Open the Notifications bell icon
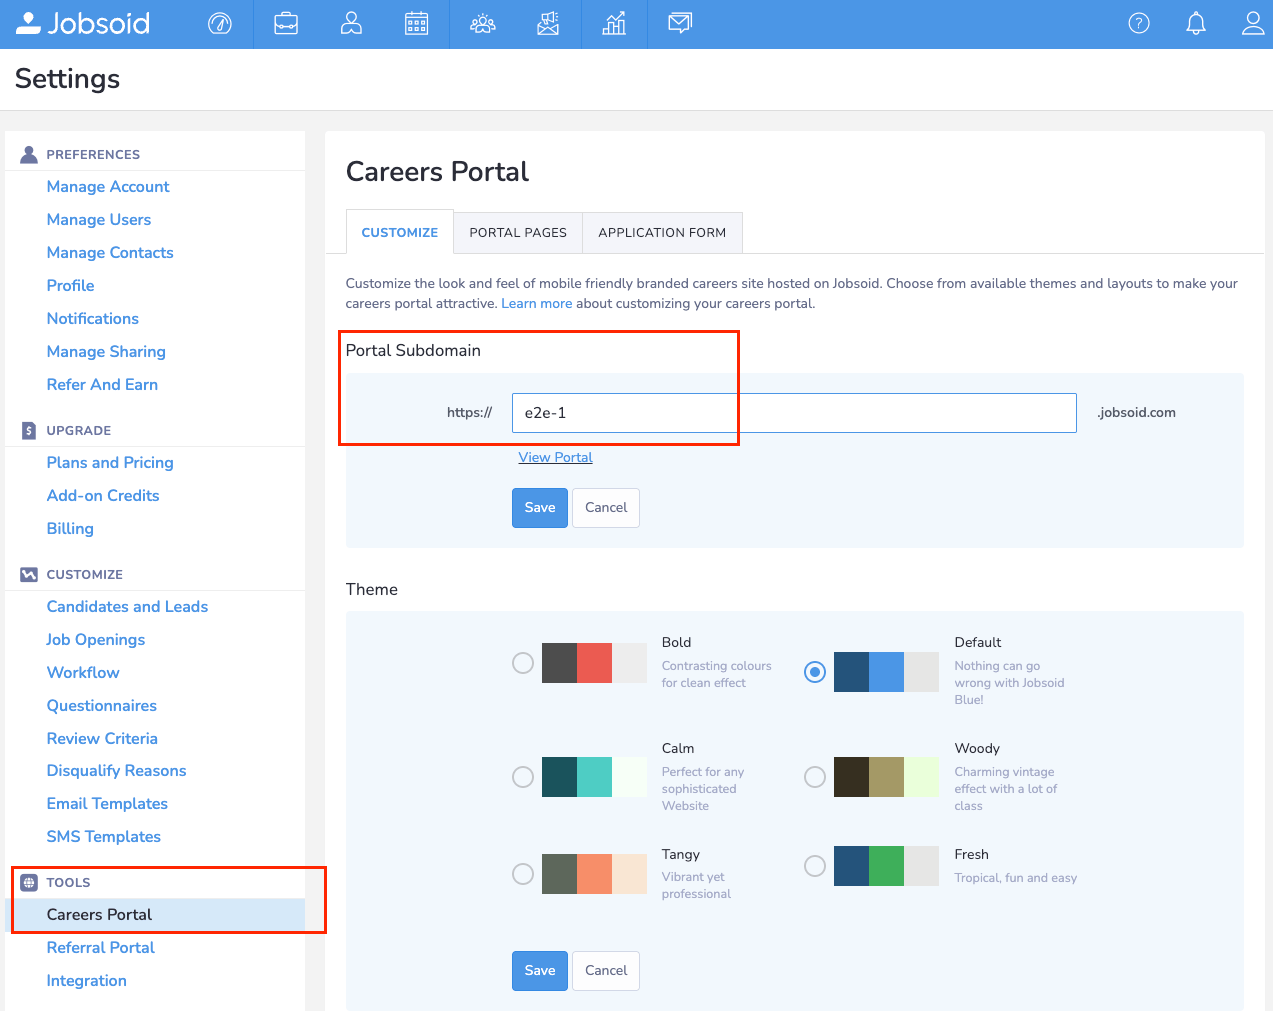Screen dimensions: 1273x1011 (x=1196, y=23)
